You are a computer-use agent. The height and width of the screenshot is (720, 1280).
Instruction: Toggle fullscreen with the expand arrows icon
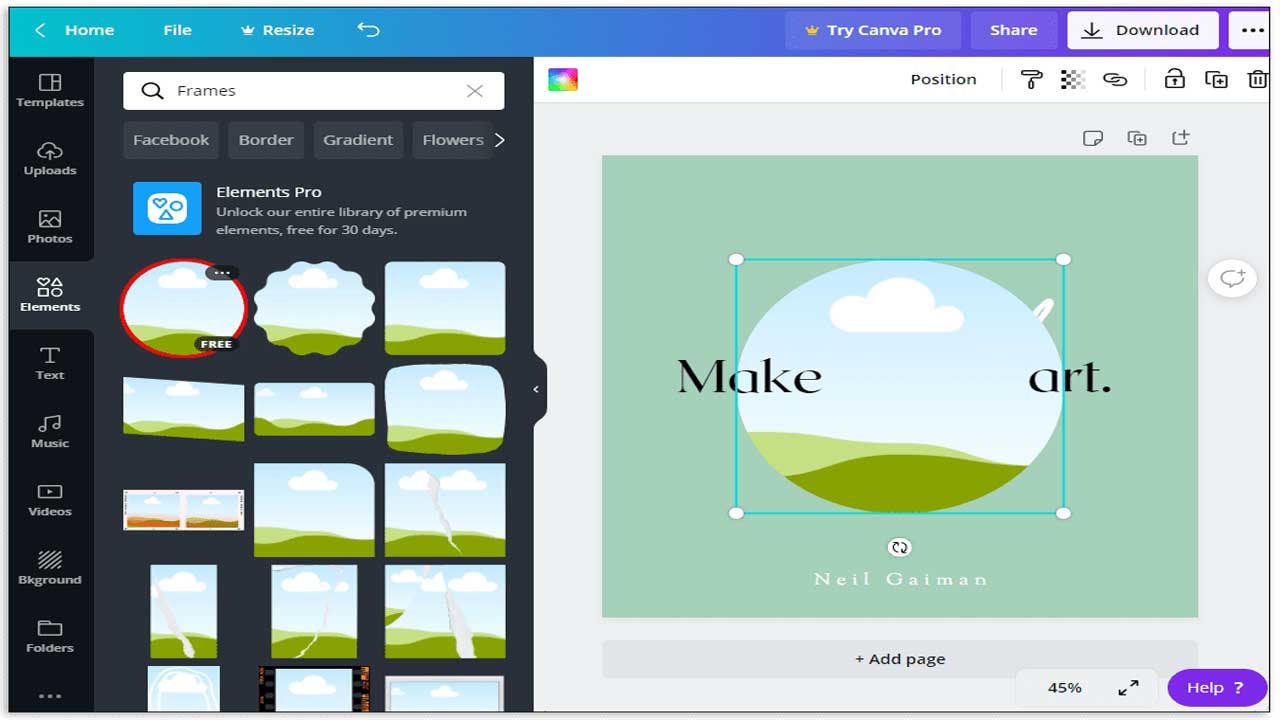tap(1128, 688)
